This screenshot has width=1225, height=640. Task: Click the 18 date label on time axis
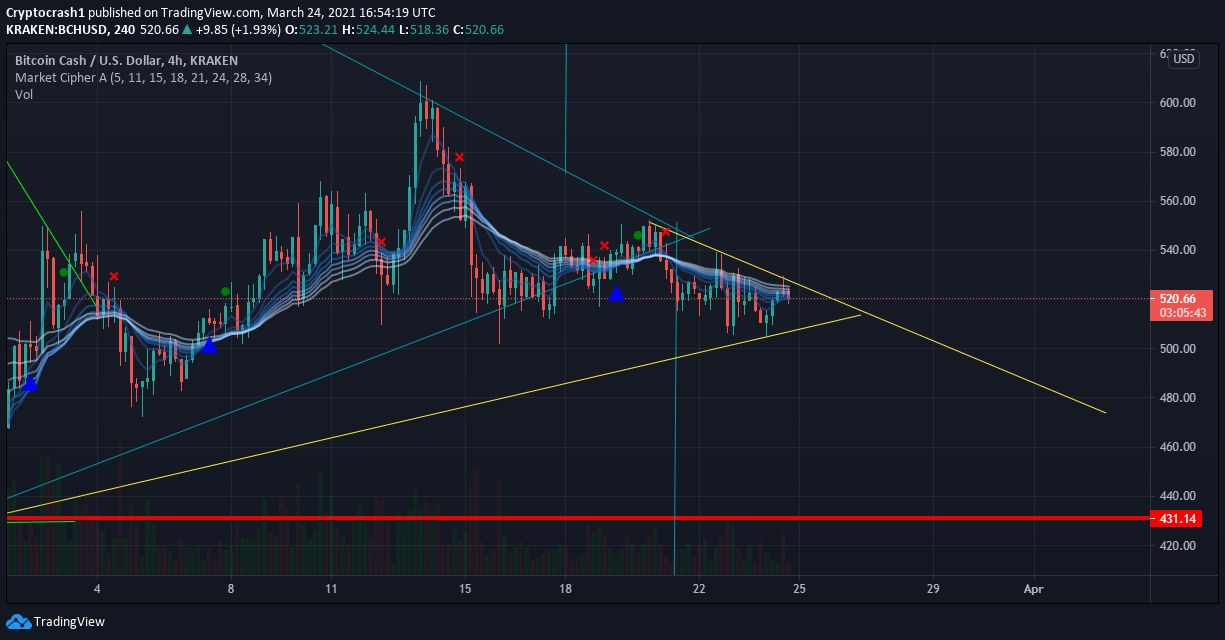click(565, 590)
